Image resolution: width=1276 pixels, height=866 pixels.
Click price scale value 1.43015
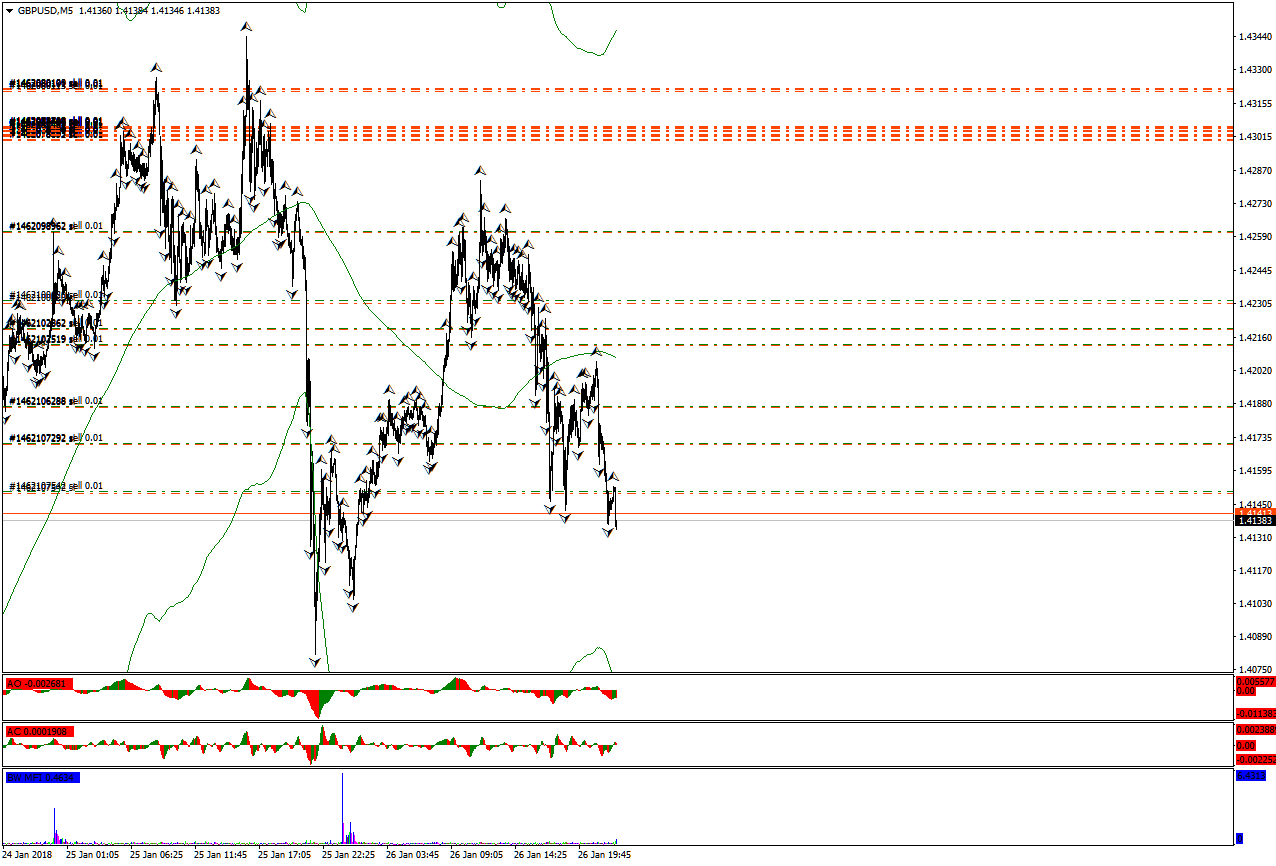click(x=1254, y=136)
